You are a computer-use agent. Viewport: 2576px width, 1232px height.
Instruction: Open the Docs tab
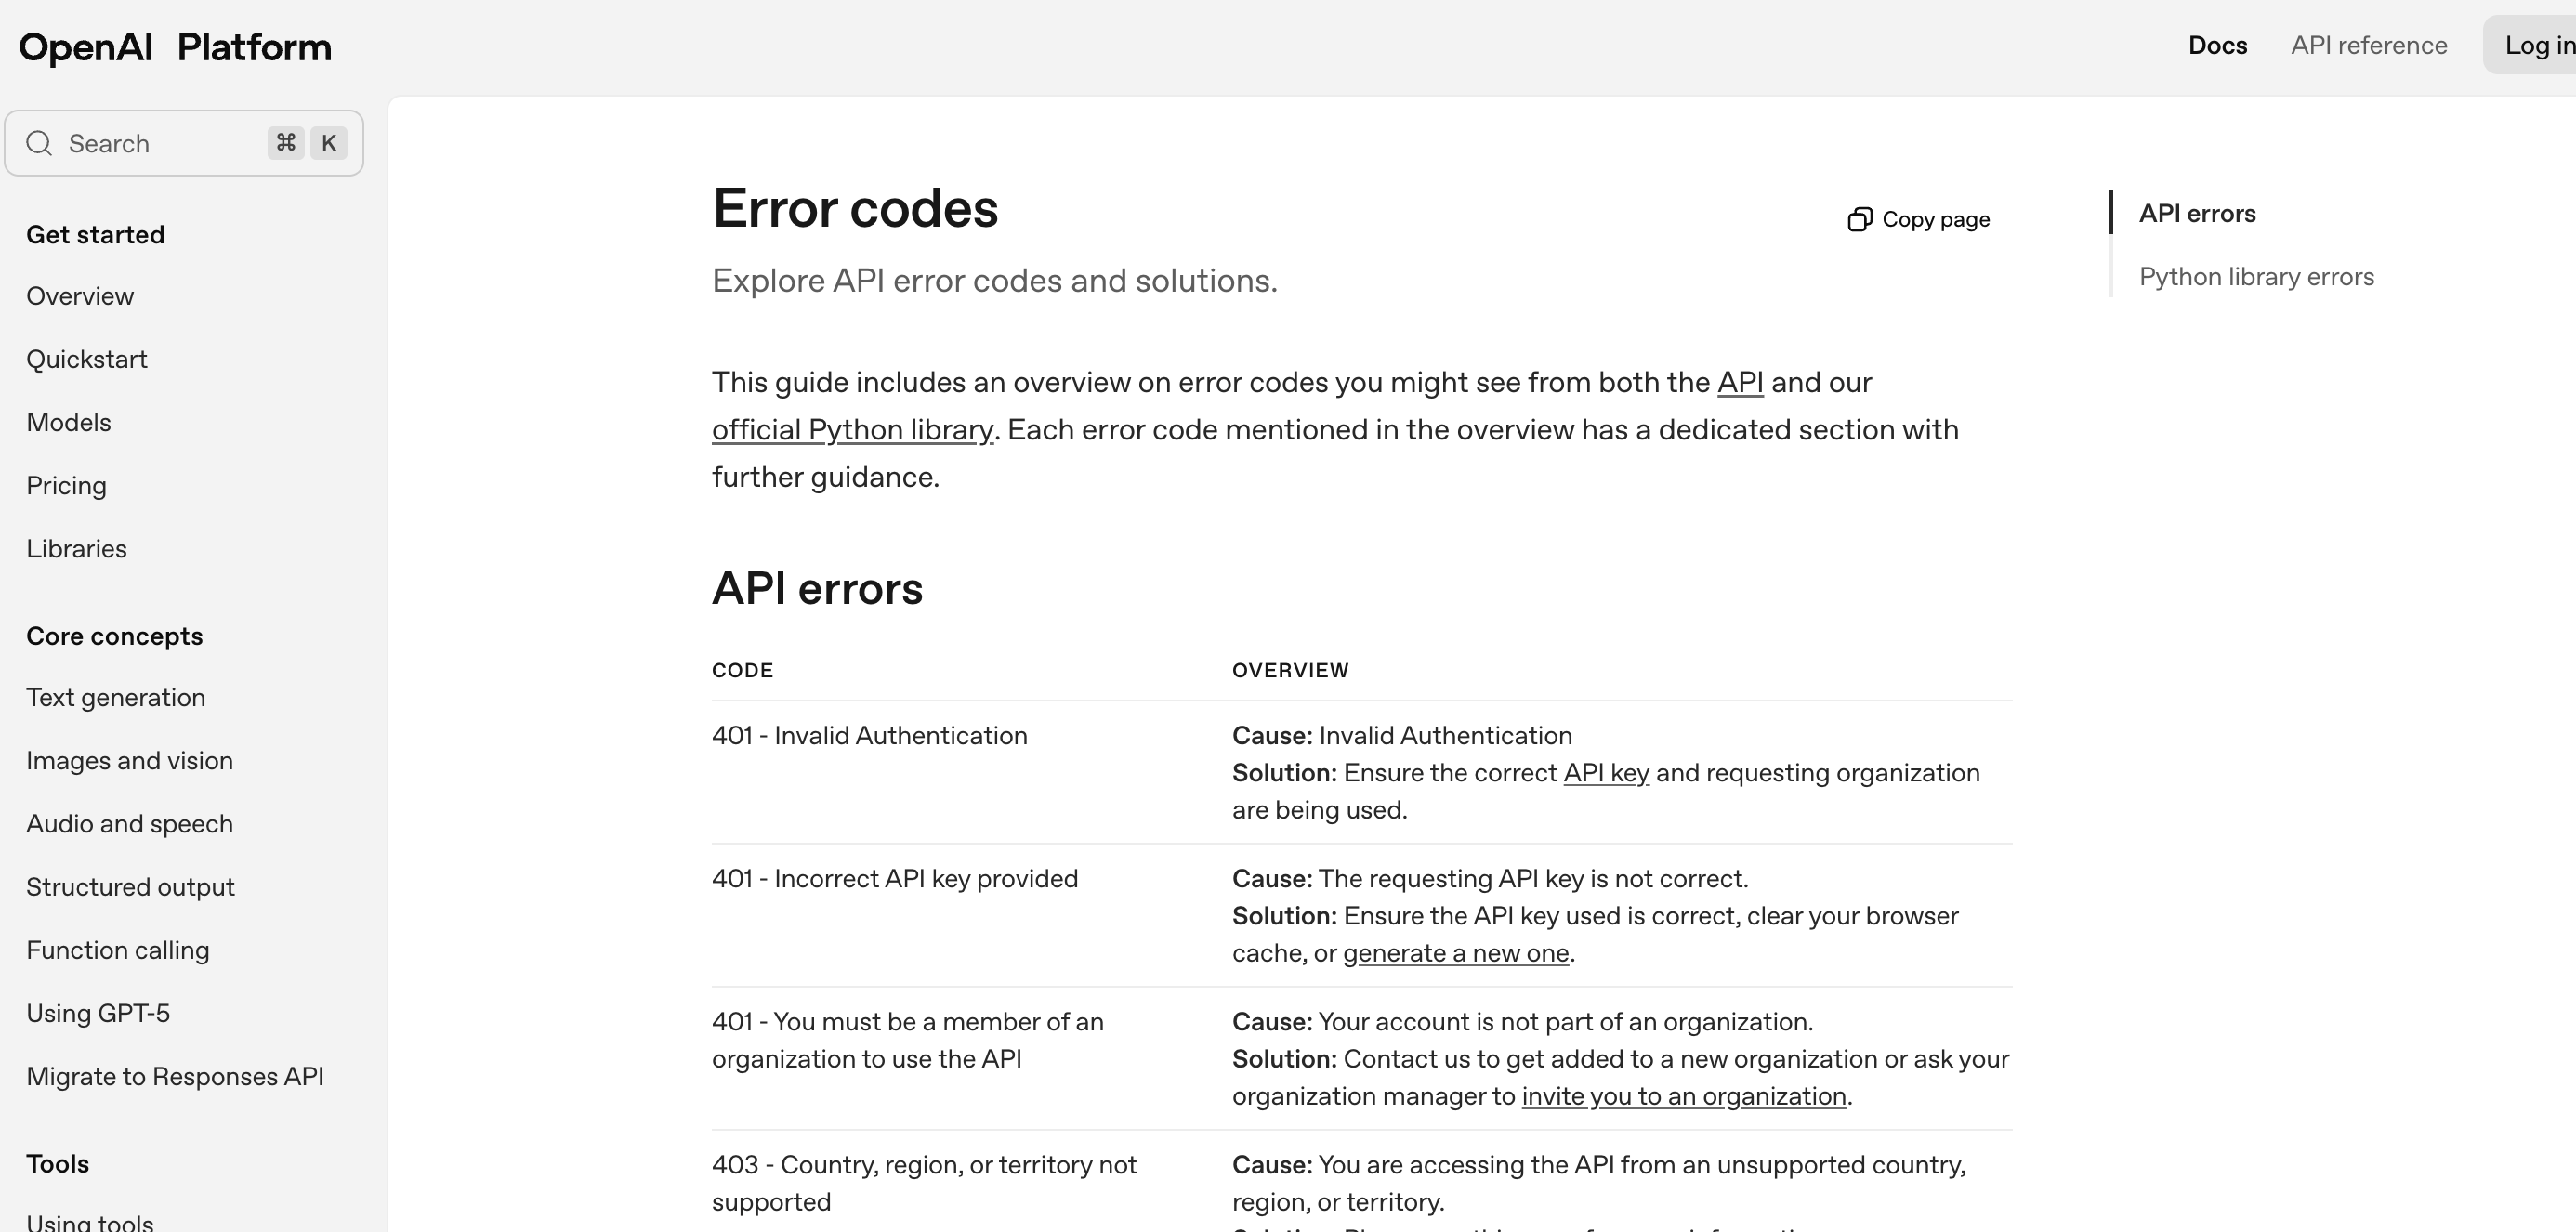[2217, 45]
